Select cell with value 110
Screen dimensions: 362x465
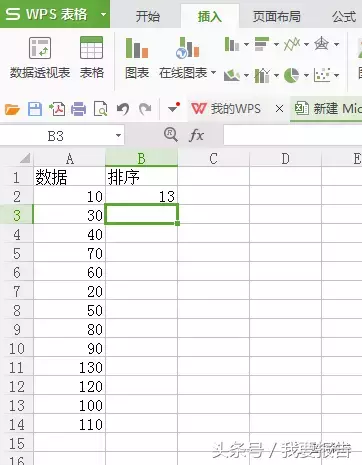pos(69,424)
